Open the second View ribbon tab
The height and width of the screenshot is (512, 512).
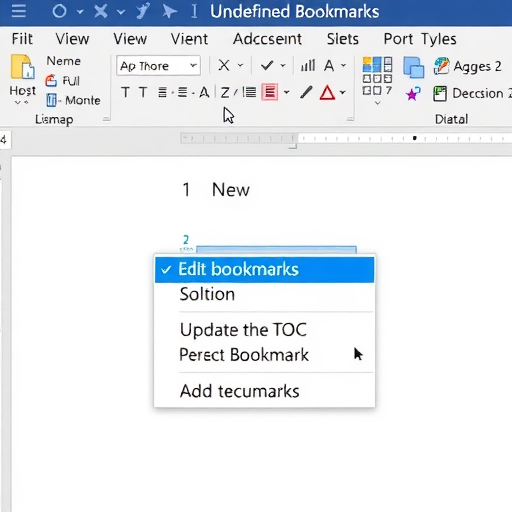130,39
